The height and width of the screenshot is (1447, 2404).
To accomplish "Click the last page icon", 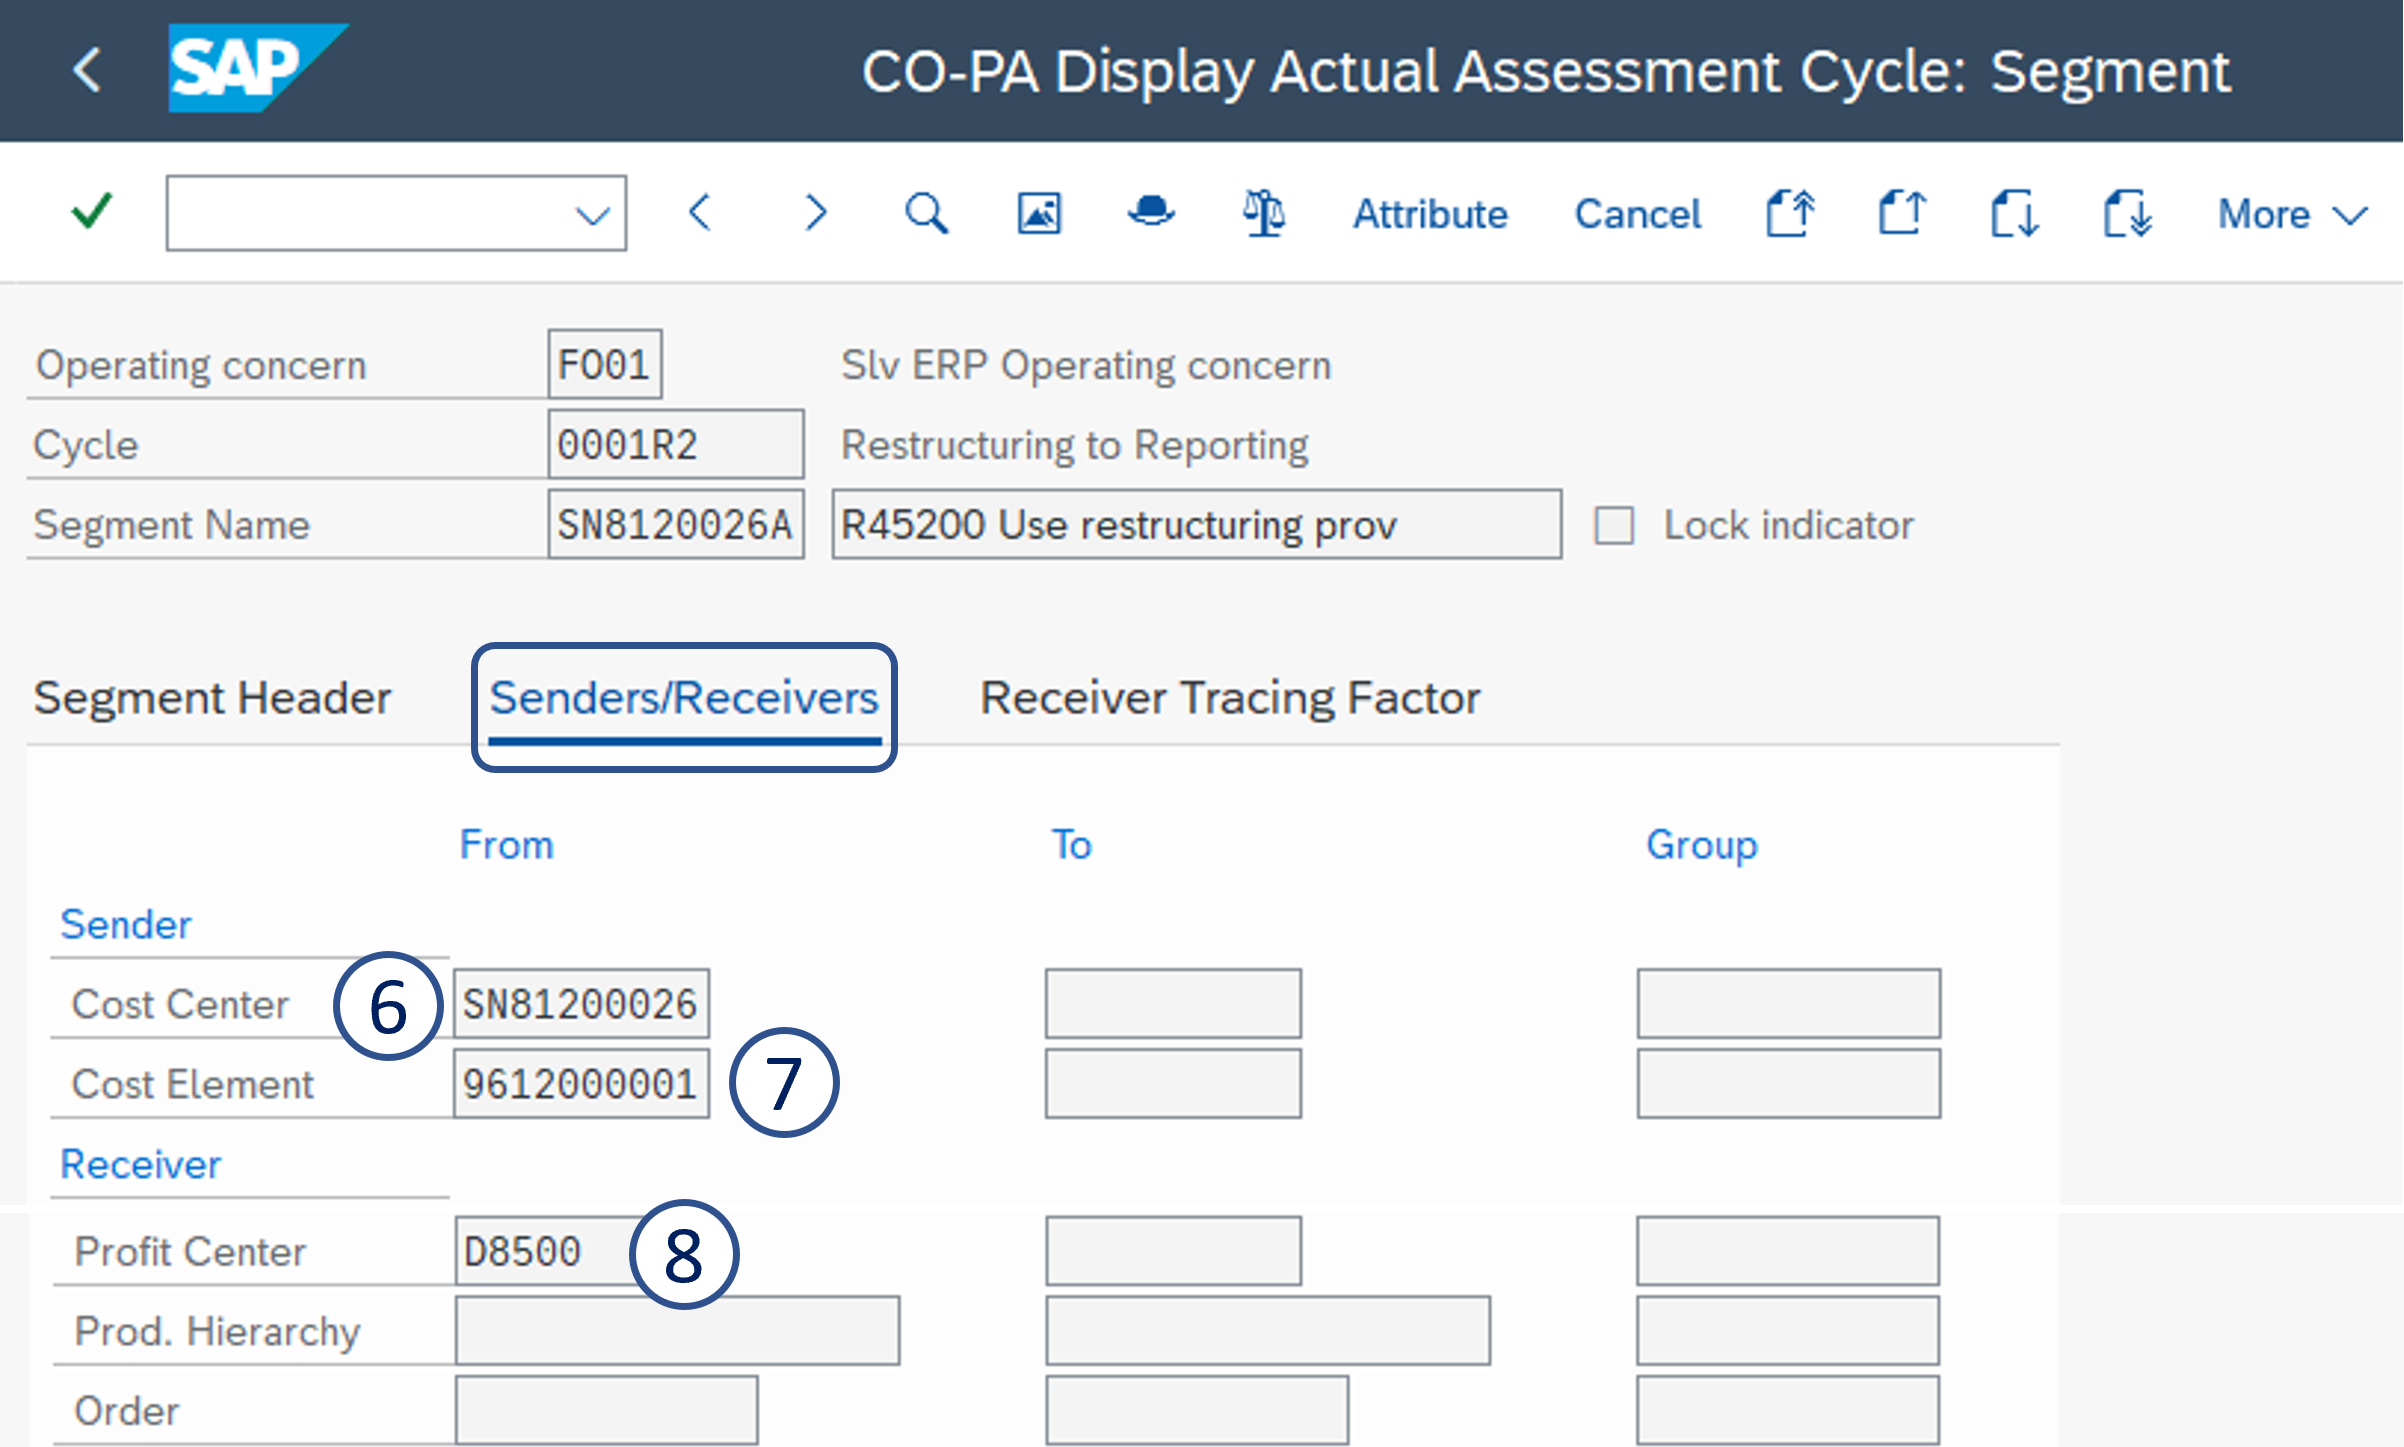I will tap(2127, 213).
